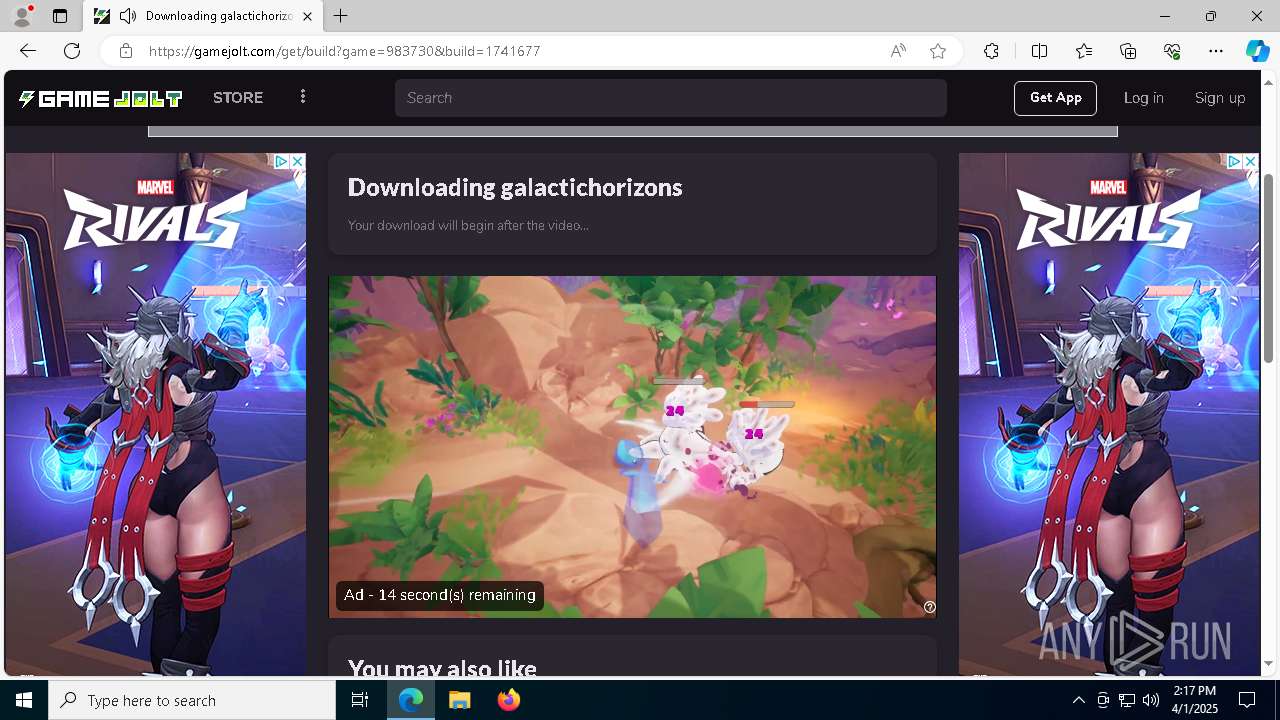This screenshot has height=720, width=1280.
Task: Click the Game Jolt logo
Action: 100,98
